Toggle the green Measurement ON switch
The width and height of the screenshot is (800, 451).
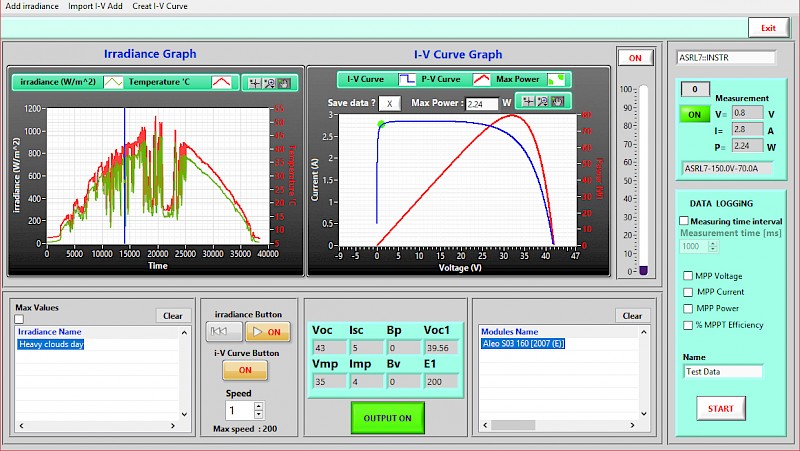(694, 114)
